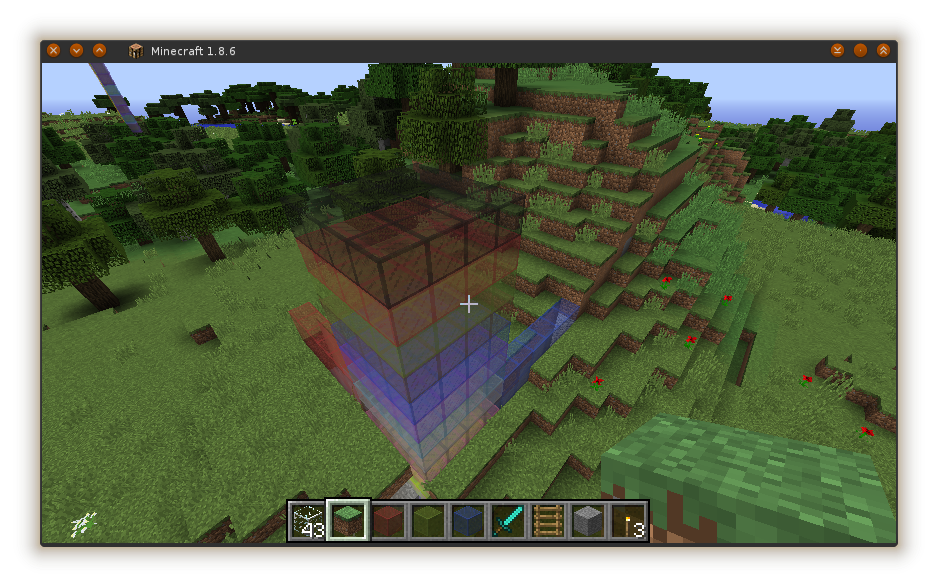Select the blue stained glass hotbar slot
The height and width of the screenshot is (587, 938).
click(468, 521)
